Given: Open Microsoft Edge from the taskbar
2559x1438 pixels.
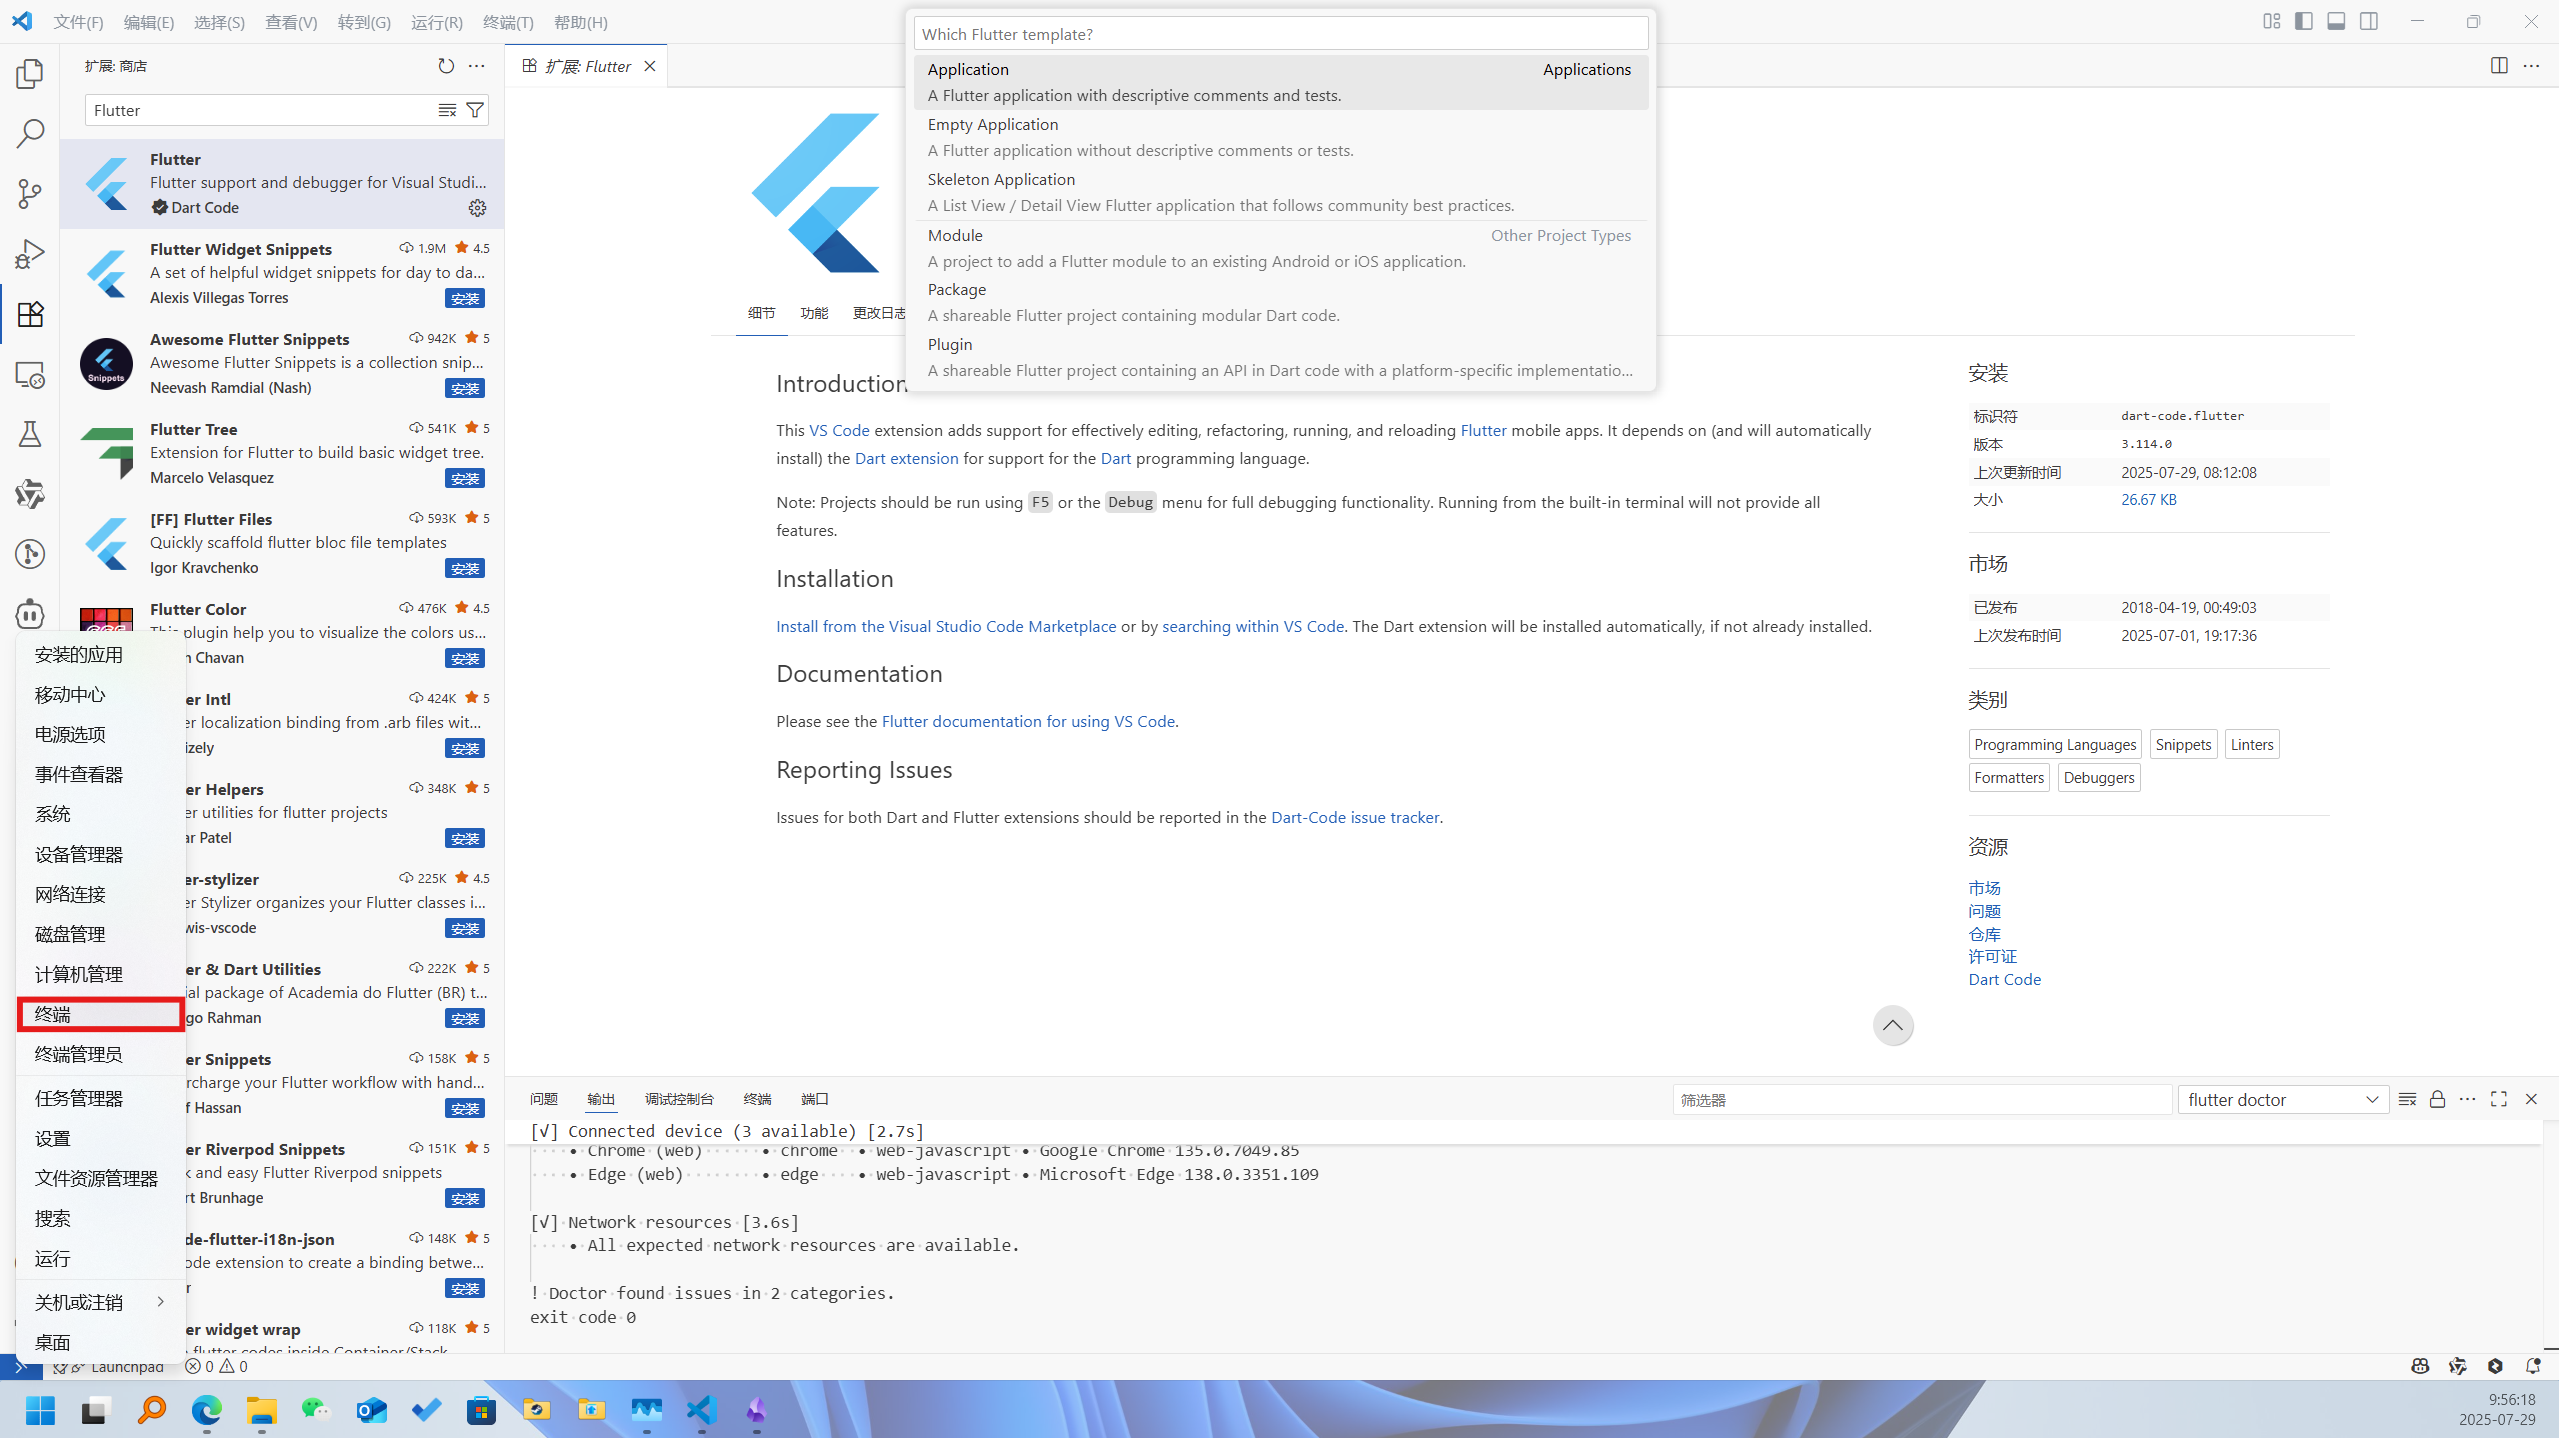Looking at the screenshot, I should [x=207, y=1410].
